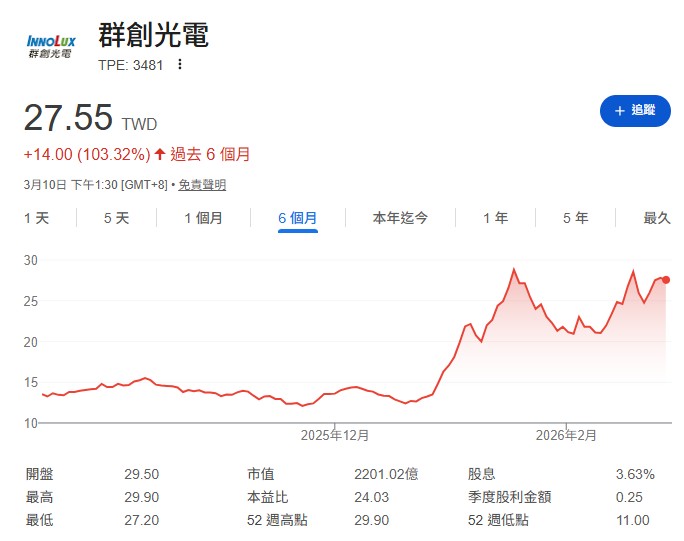Follow the stock with the 追蹤 button

(x=635, y=111)
